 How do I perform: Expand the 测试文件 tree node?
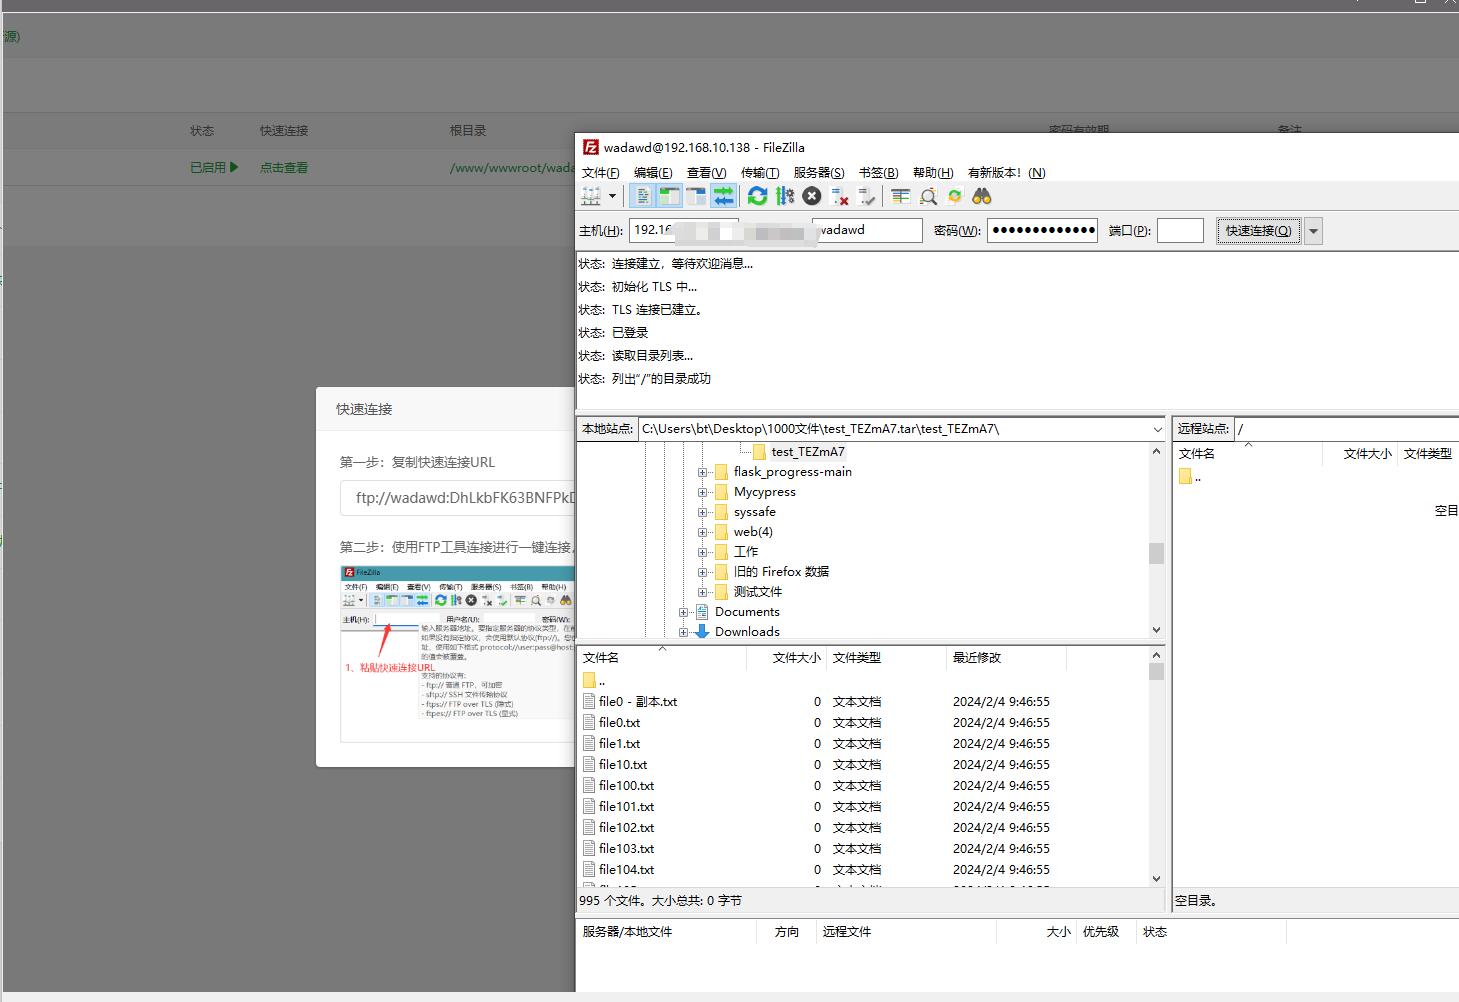(702, 592)
